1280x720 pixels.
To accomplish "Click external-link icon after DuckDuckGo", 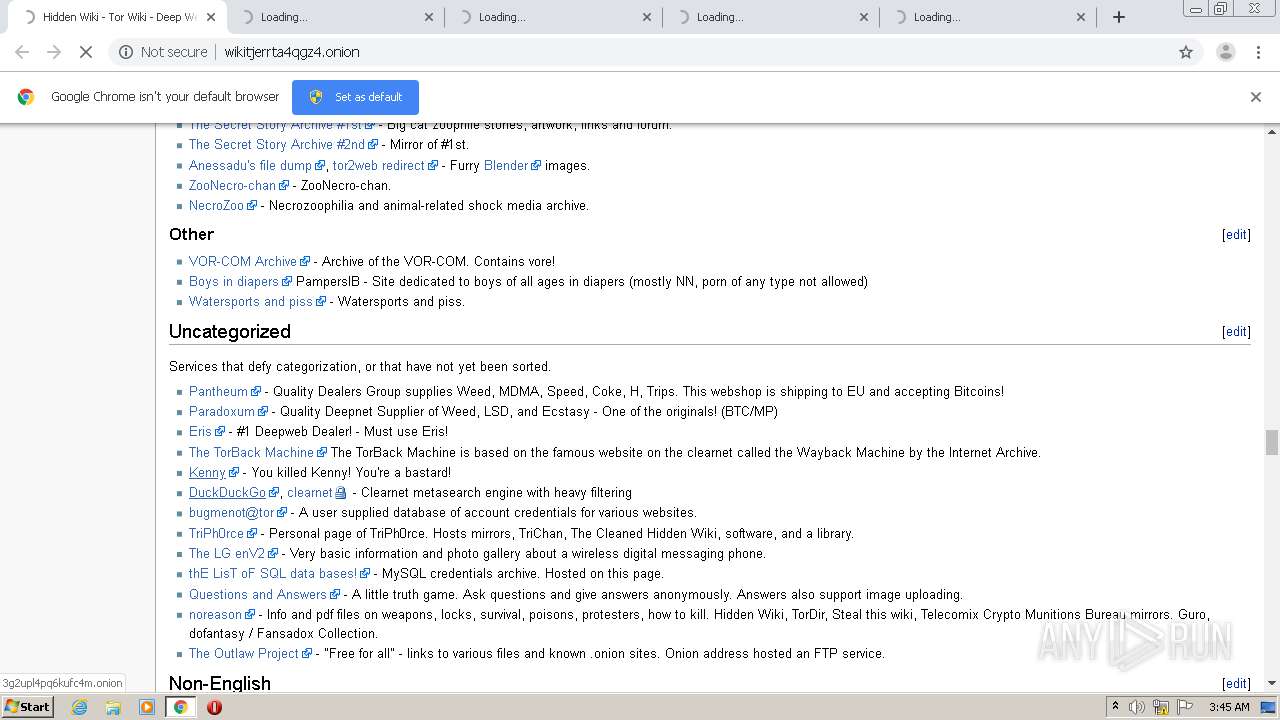I will point(273,493).
